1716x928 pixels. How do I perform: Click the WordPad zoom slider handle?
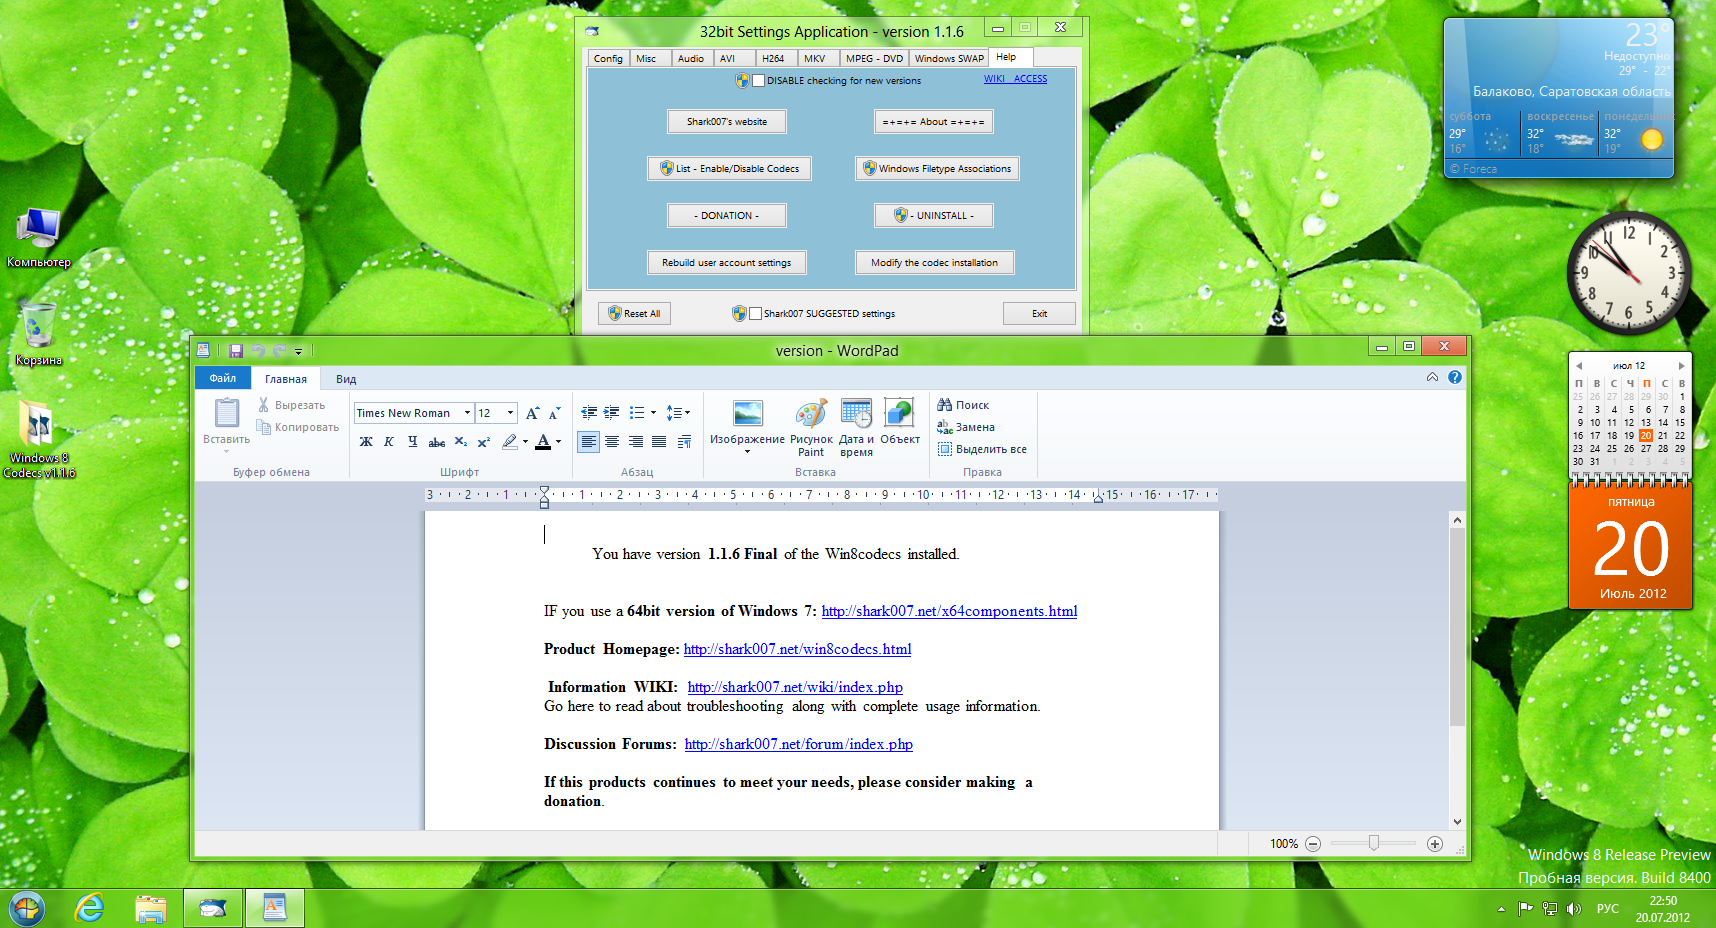pyautogui.click(x=1373, y=844)
